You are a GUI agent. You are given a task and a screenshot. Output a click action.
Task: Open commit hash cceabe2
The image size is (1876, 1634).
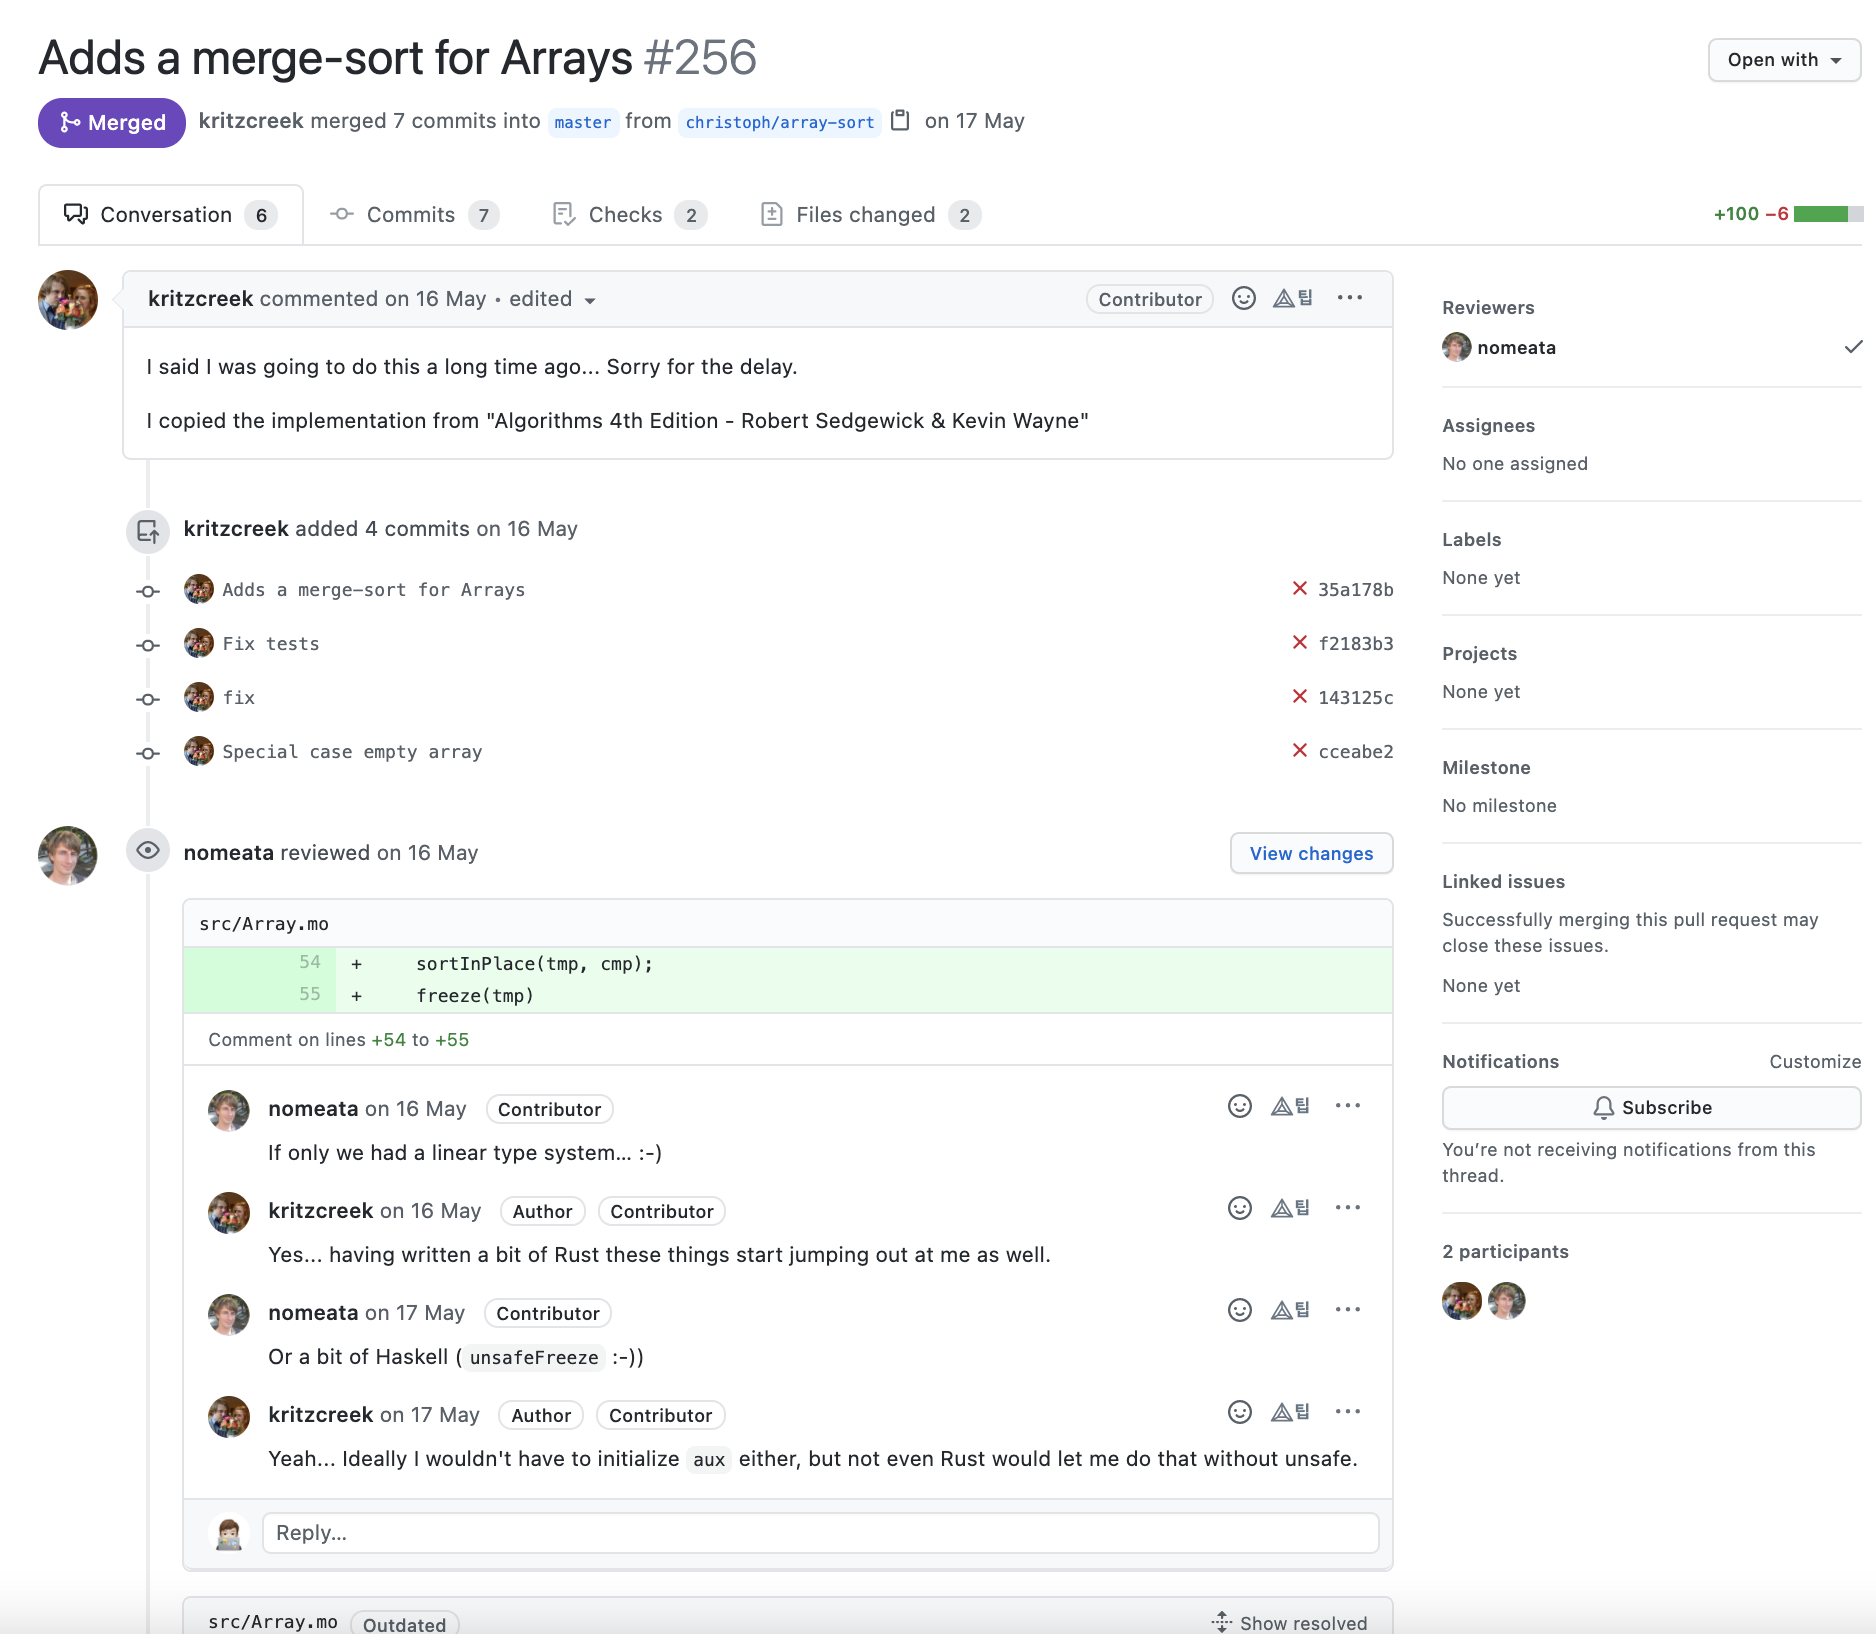coord(1355,751)
